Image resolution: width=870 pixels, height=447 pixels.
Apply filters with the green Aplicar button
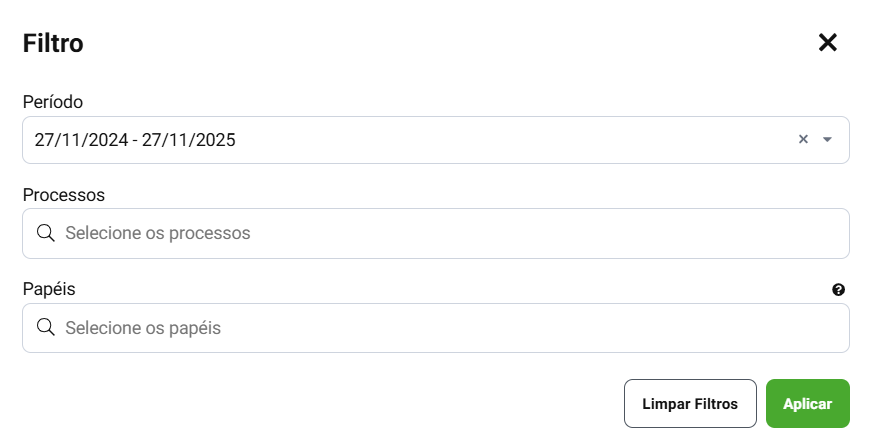click(x=807, y=404)
